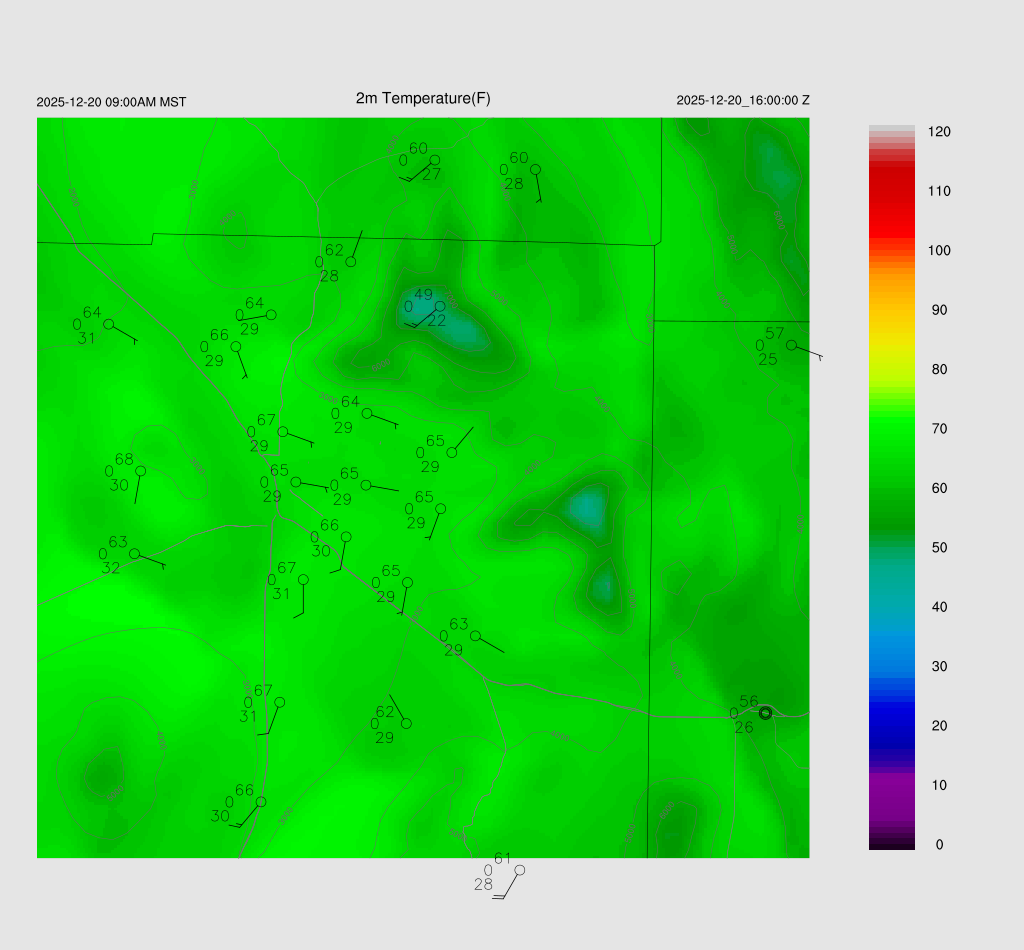Select the station circle with 63 over 29
Image resolution: width=1024 pixels, height=950 pixels.
tap(475, 636)
